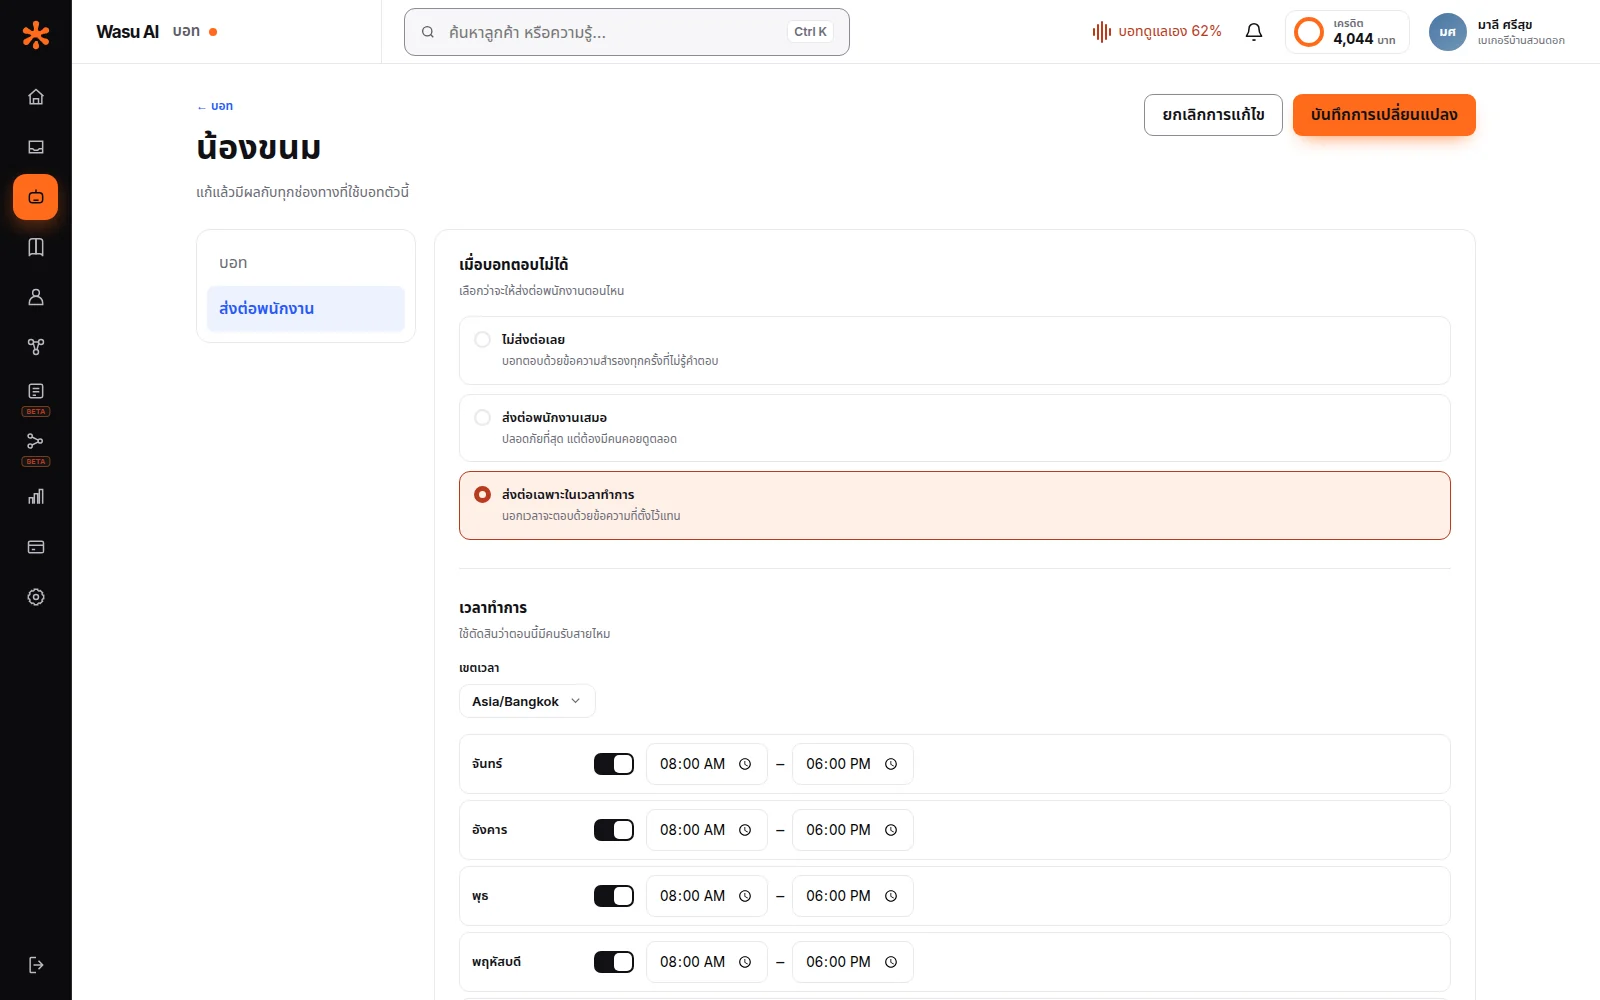This screenshot has height=1000, width=1600.
Task: Click the Ctrl K shortcut badge
Action: tap(810, 32)
